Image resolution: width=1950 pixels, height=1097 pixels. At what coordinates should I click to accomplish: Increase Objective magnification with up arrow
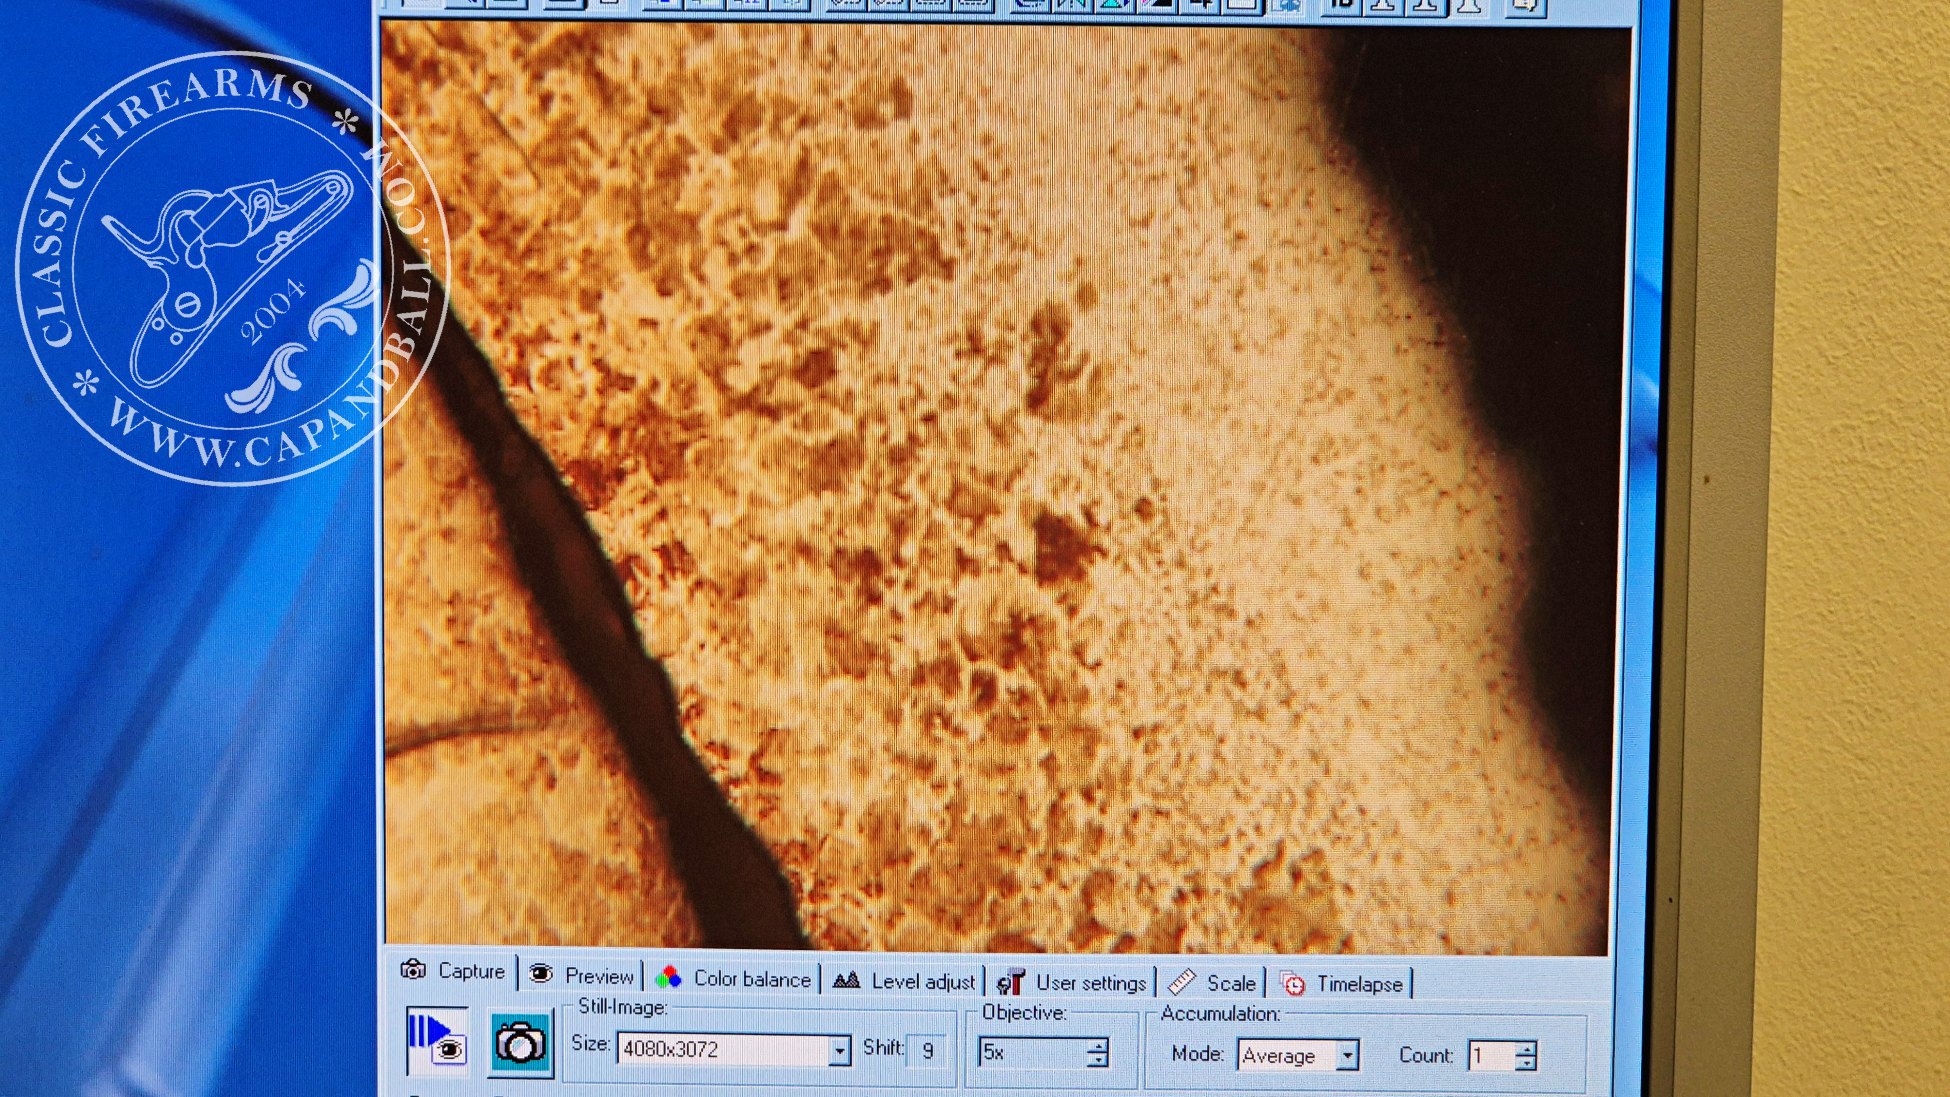point(1098,1045)
